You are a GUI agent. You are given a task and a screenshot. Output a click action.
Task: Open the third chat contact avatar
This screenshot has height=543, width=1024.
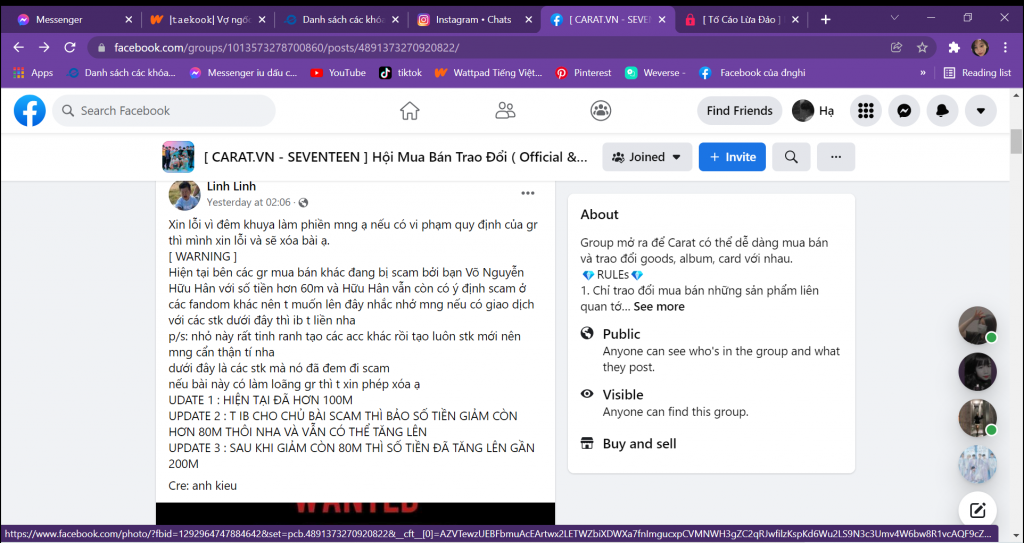tap(978, 418)
